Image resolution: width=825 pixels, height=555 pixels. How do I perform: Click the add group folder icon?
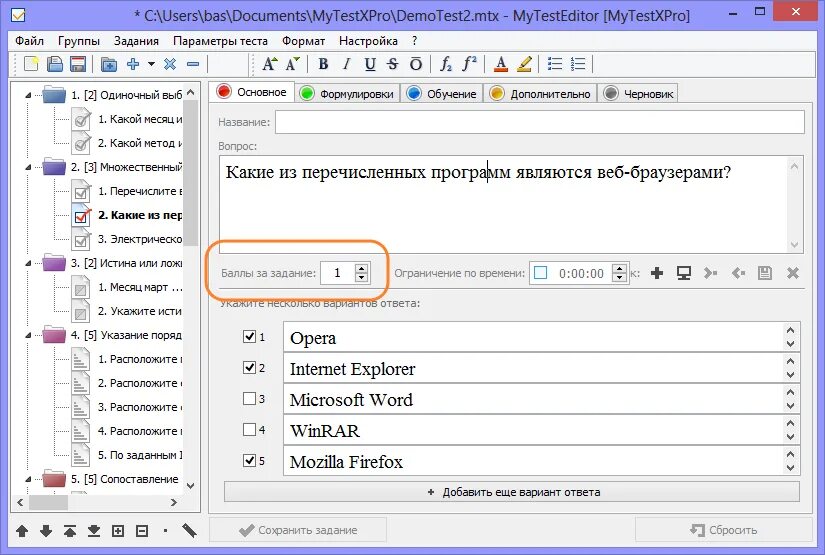click(x=109, y=64)
